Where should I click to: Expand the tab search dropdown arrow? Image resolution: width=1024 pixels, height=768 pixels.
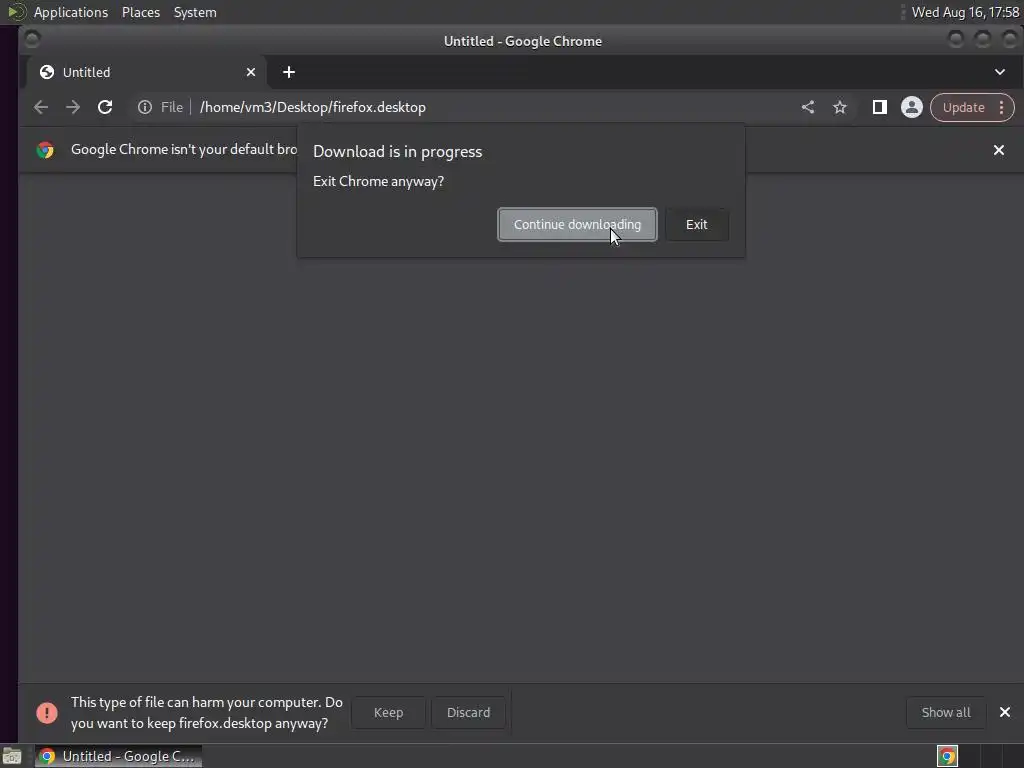pyautogui.click(x=1000, y=72)
